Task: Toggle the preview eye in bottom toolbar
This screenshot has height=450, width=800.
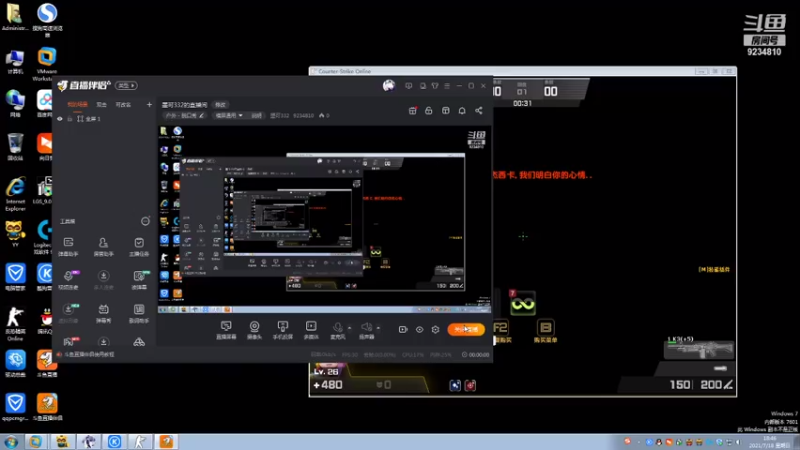Action: (419, 330)
